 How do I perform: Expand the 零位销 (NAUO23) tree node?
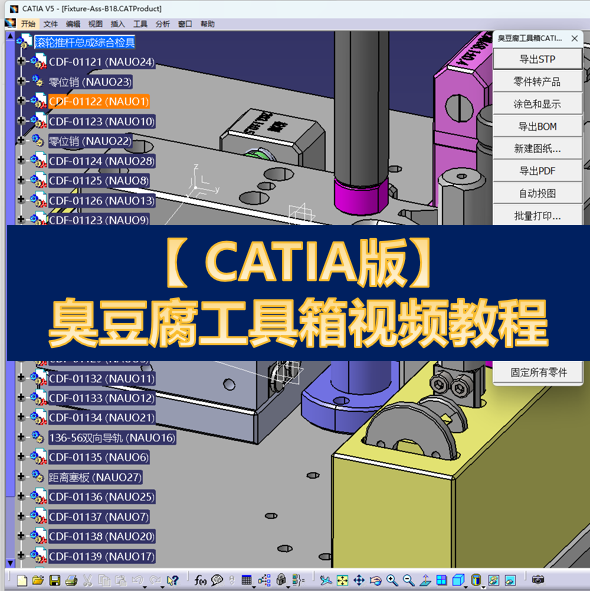21,81
